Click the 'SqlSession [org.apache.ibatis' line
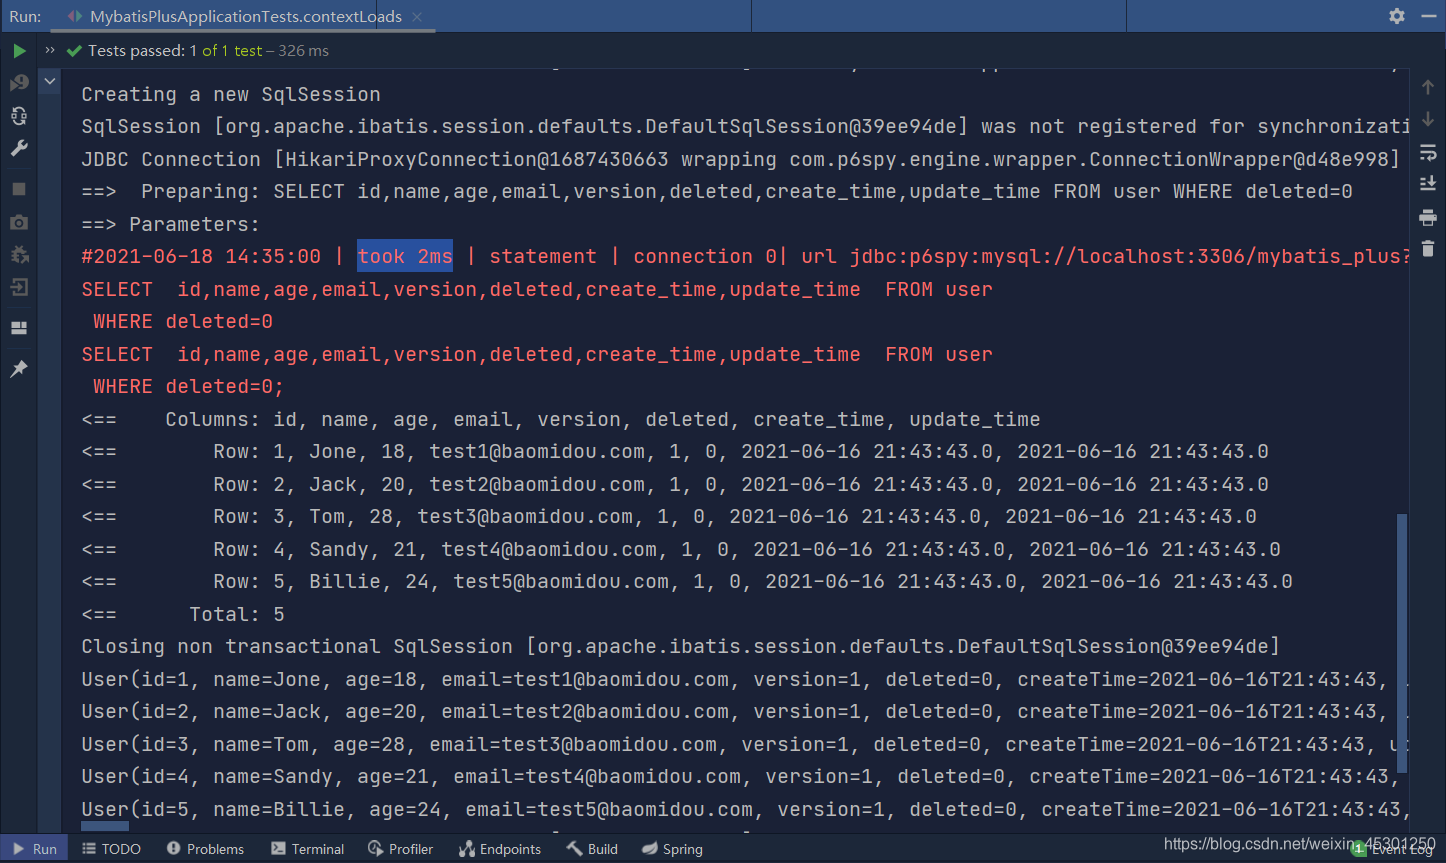 [x=745, y=127]
